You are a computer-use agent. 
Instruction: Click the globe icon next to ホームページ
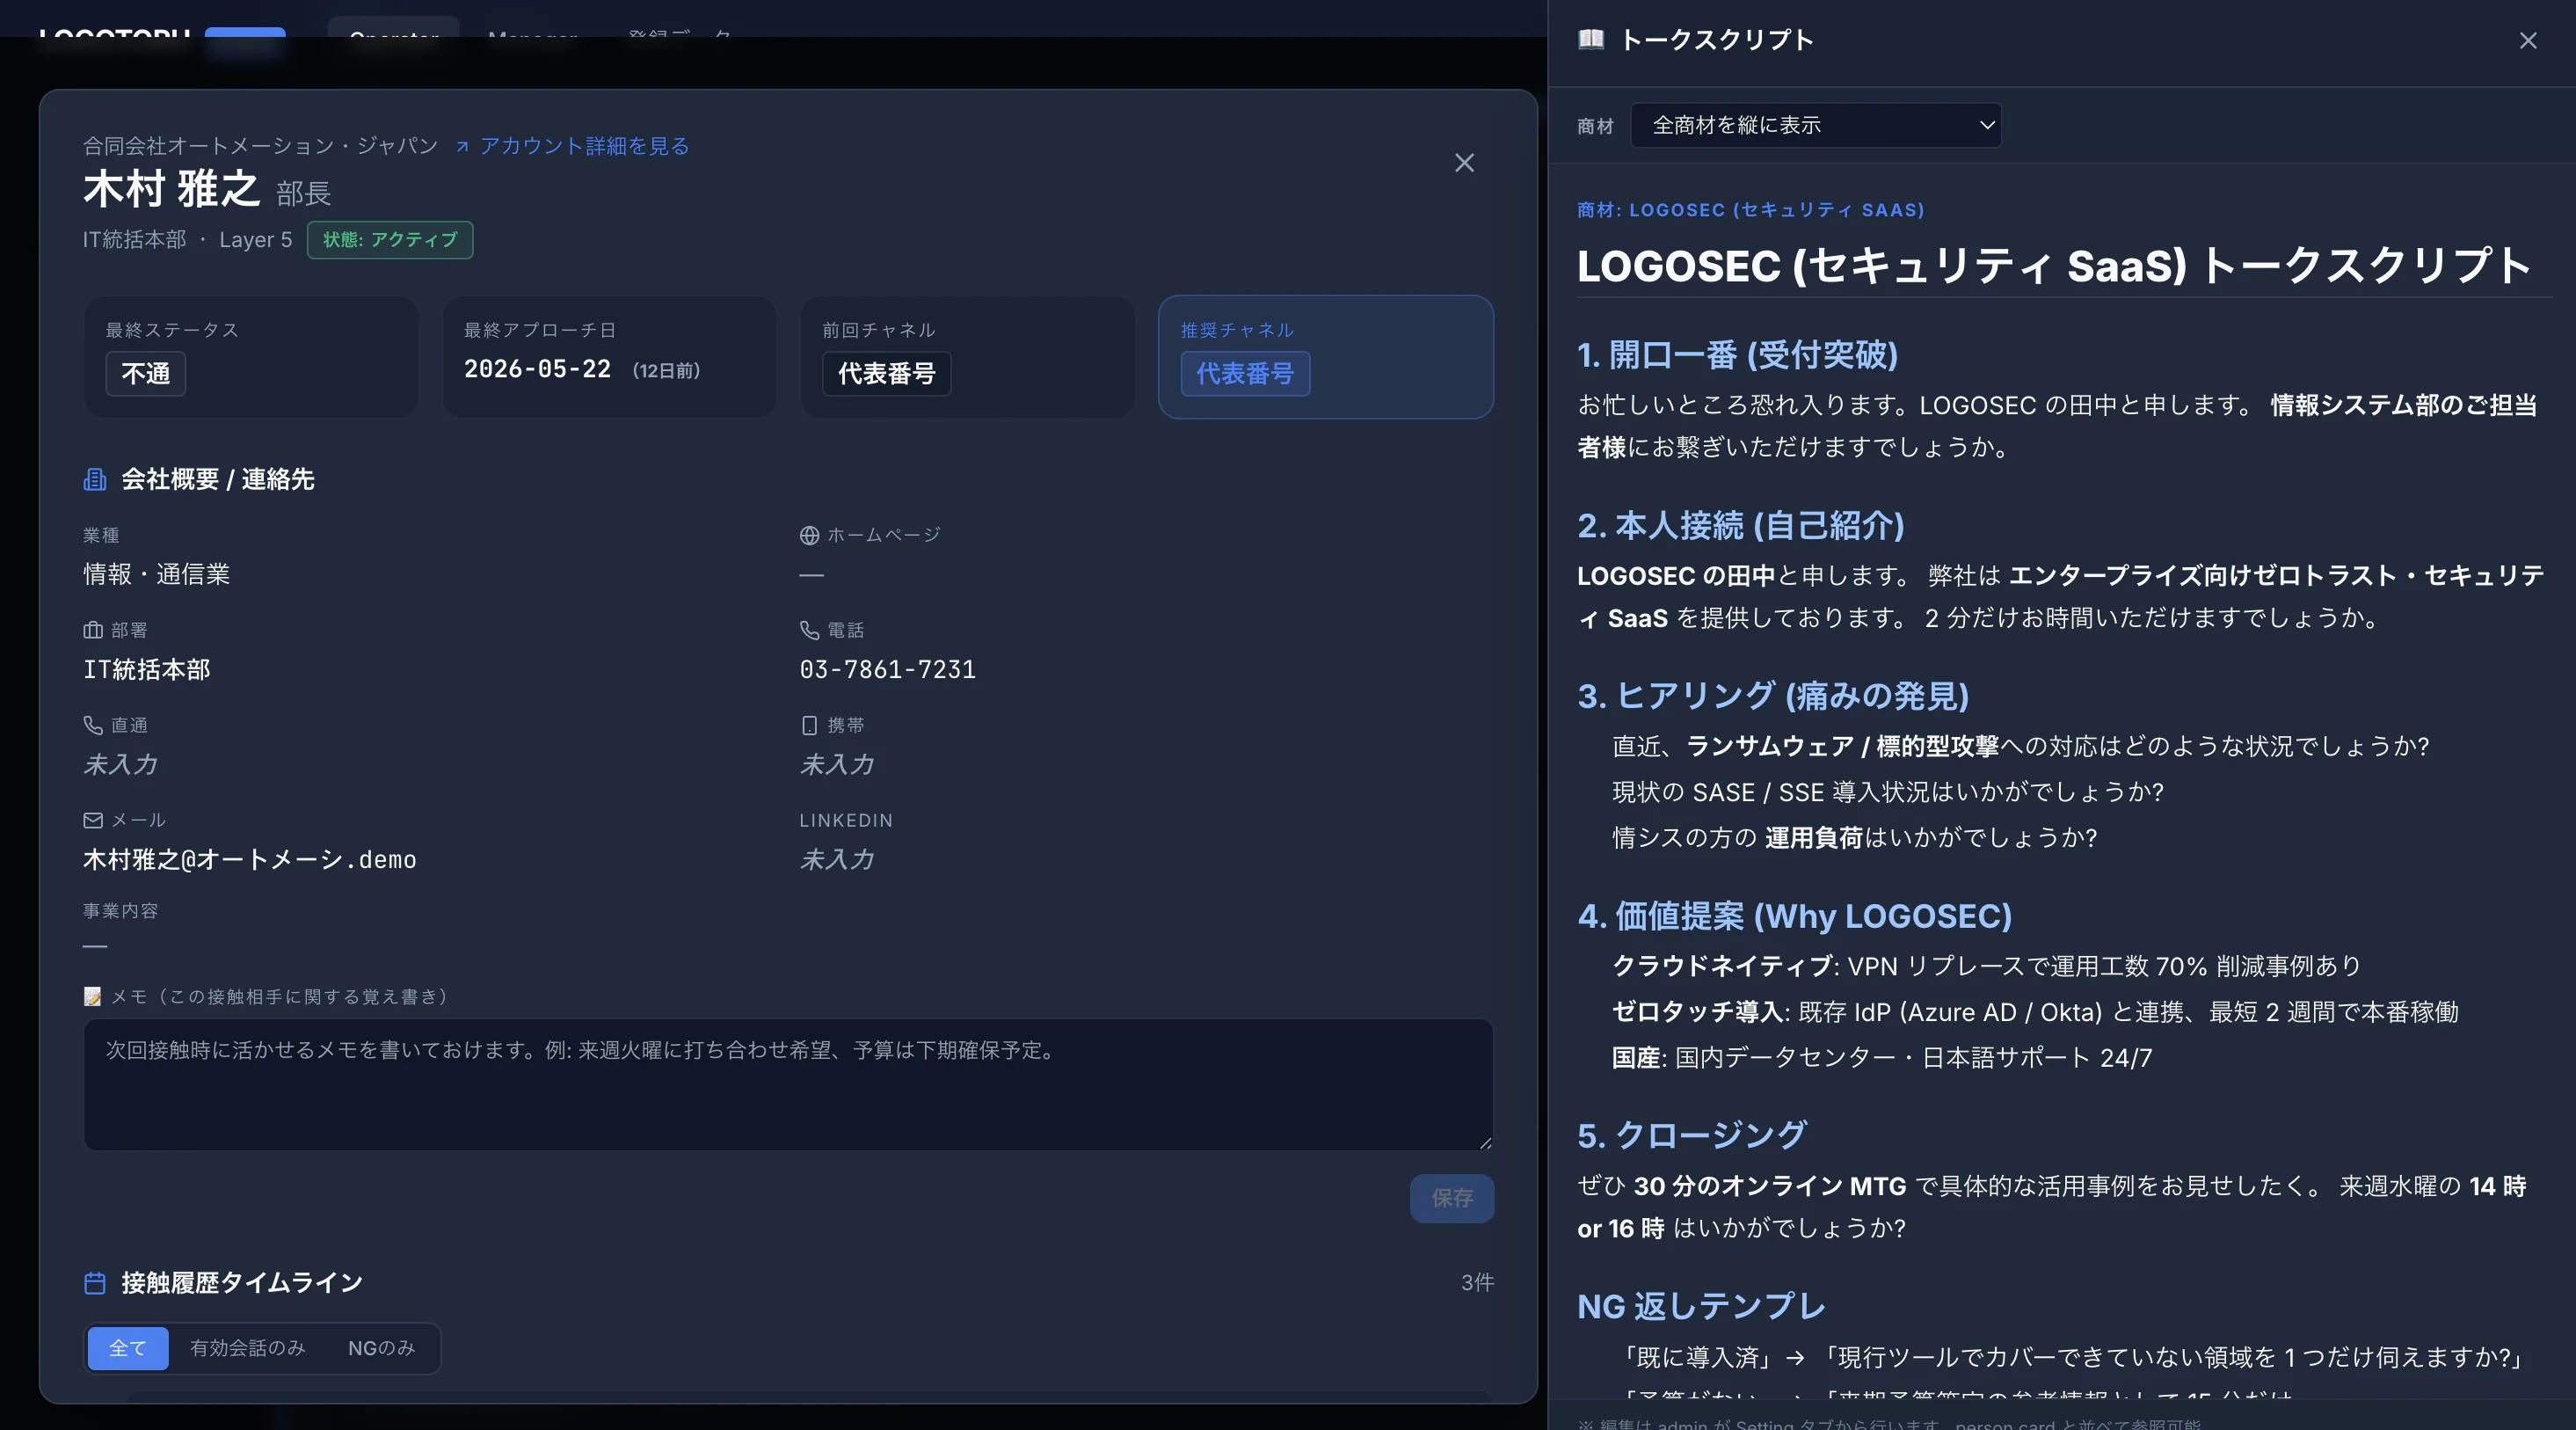(x=809, y=536)
